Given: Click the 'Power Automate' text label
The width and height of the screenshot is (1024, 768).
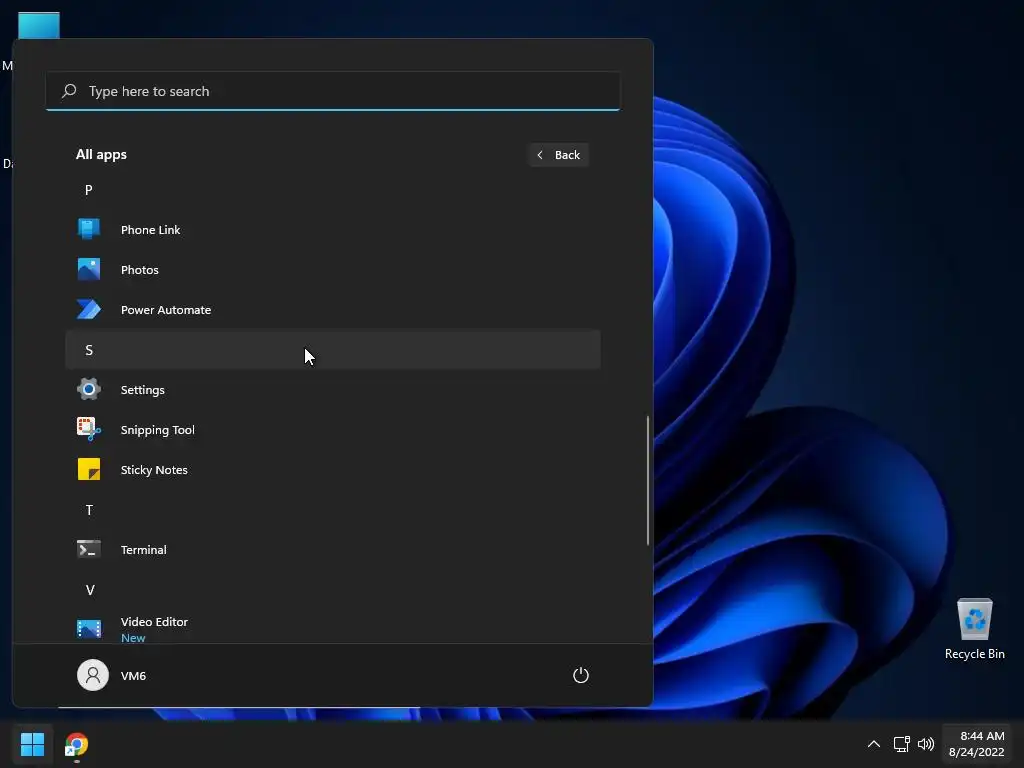Looking at the screenshot, I should point(166,310).
